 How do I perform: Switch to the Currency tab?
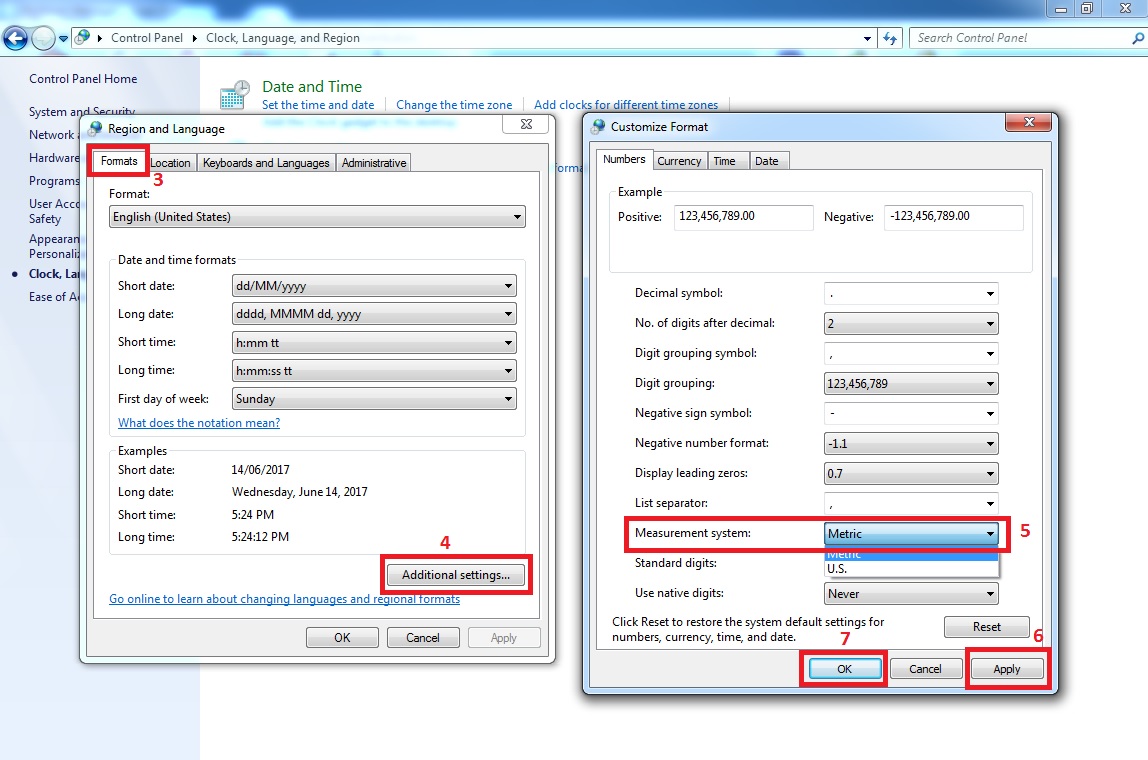point(679,161)
